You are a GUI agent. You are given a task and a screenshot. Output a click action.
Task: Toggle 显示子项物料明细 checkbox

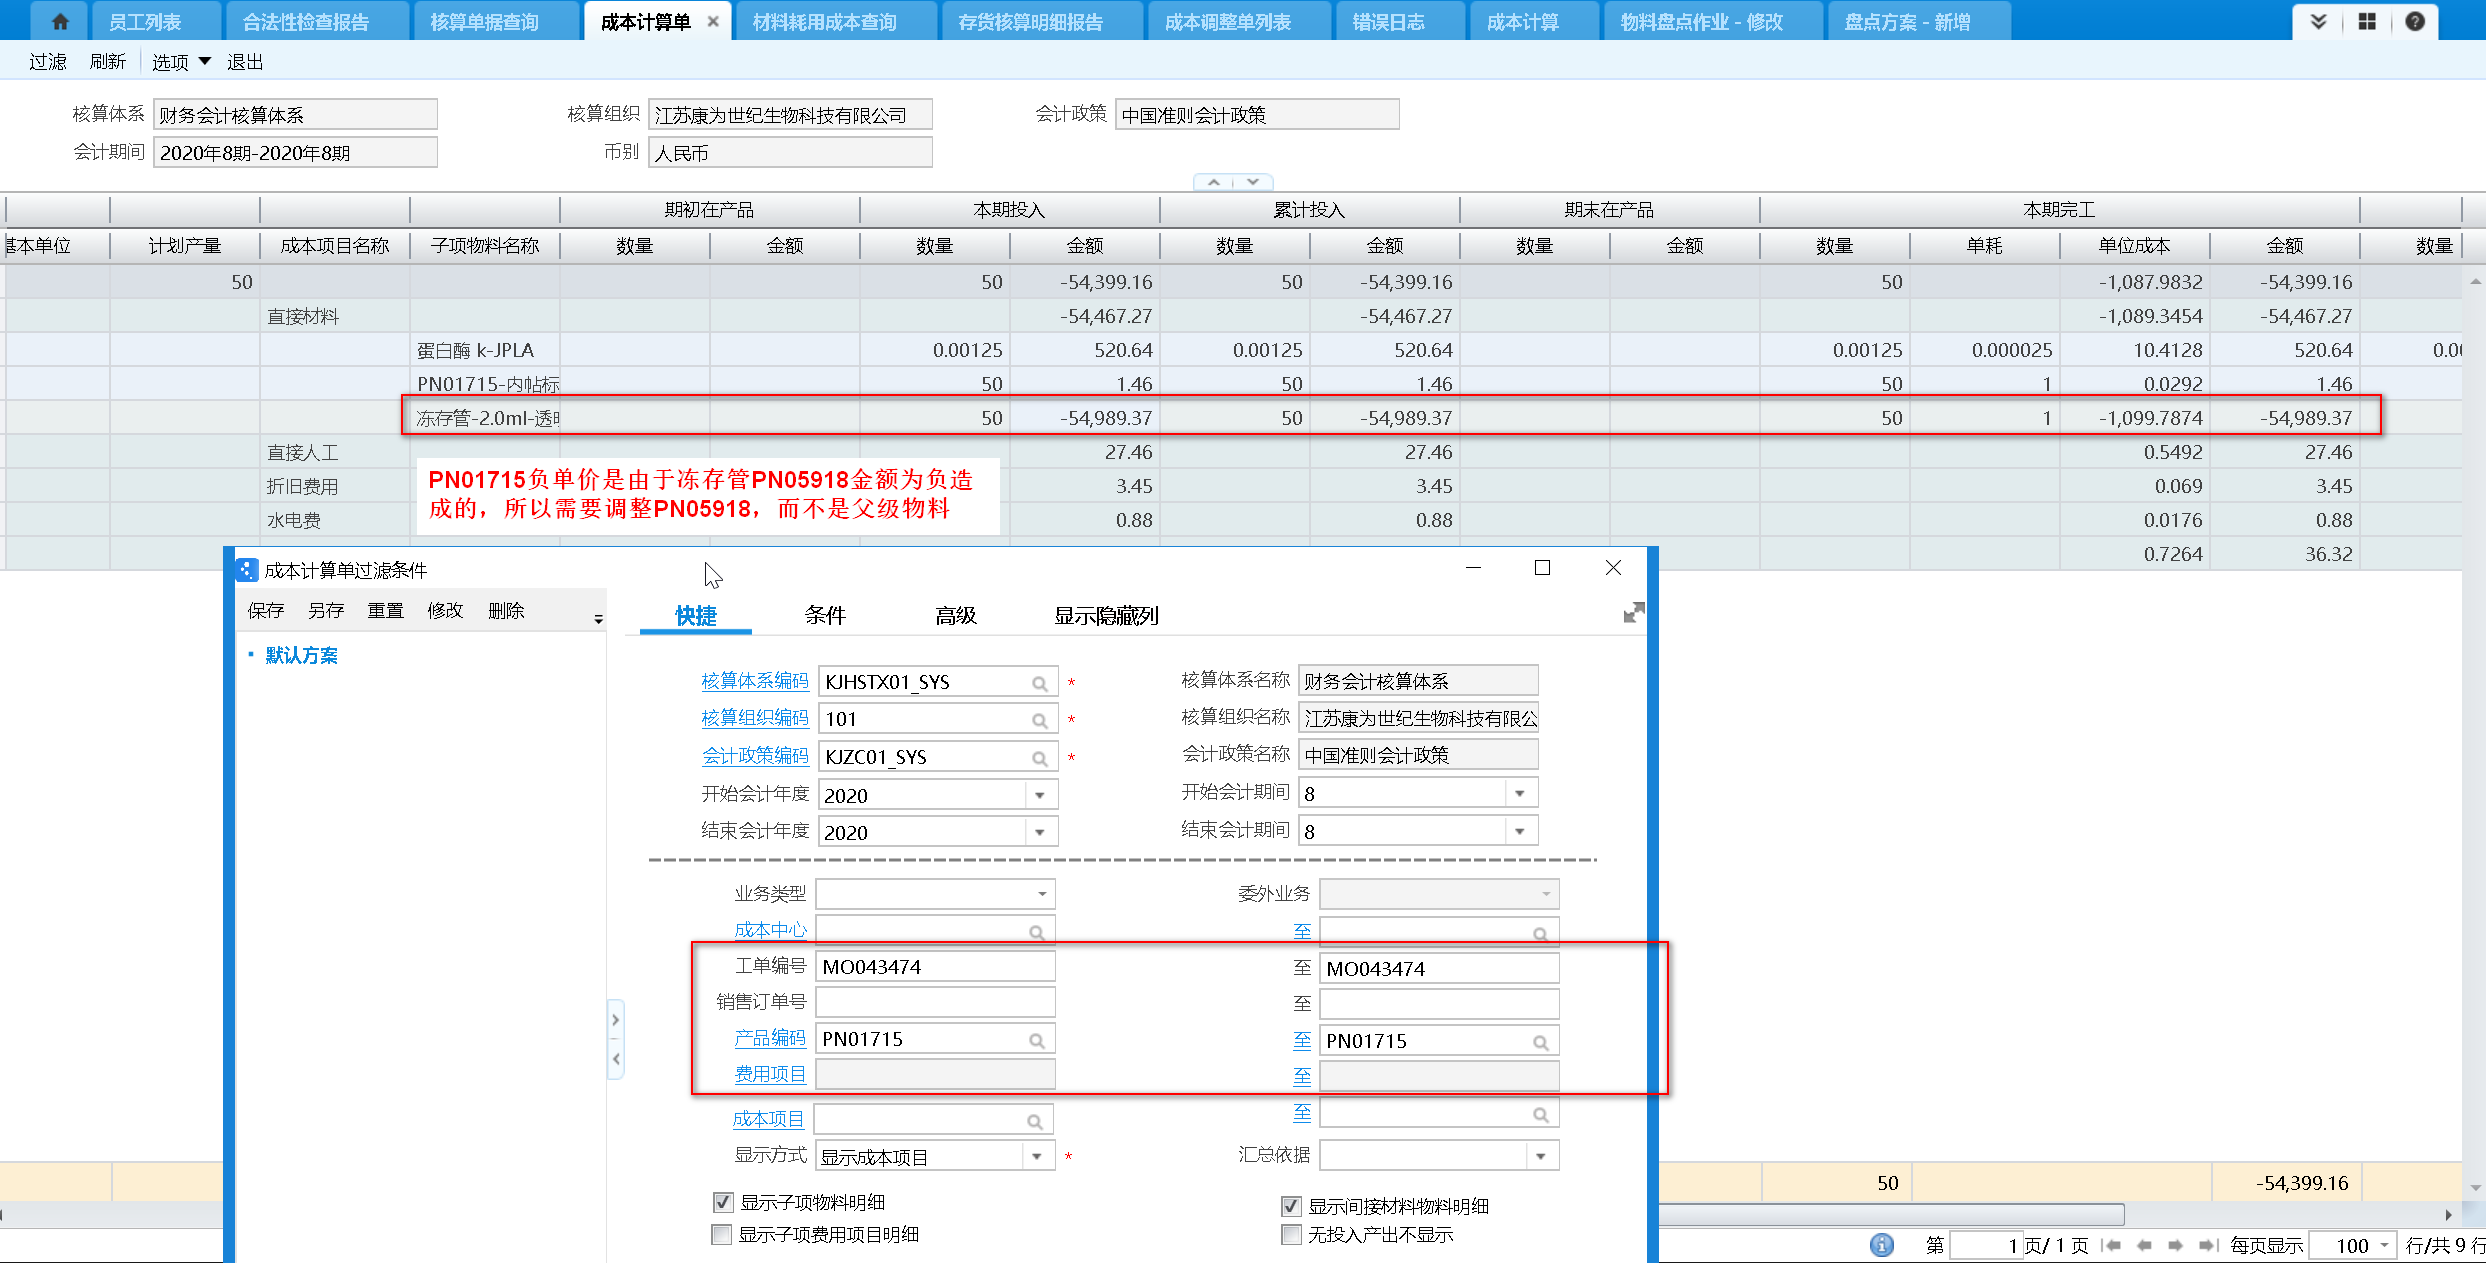(x=723, y=1202)
